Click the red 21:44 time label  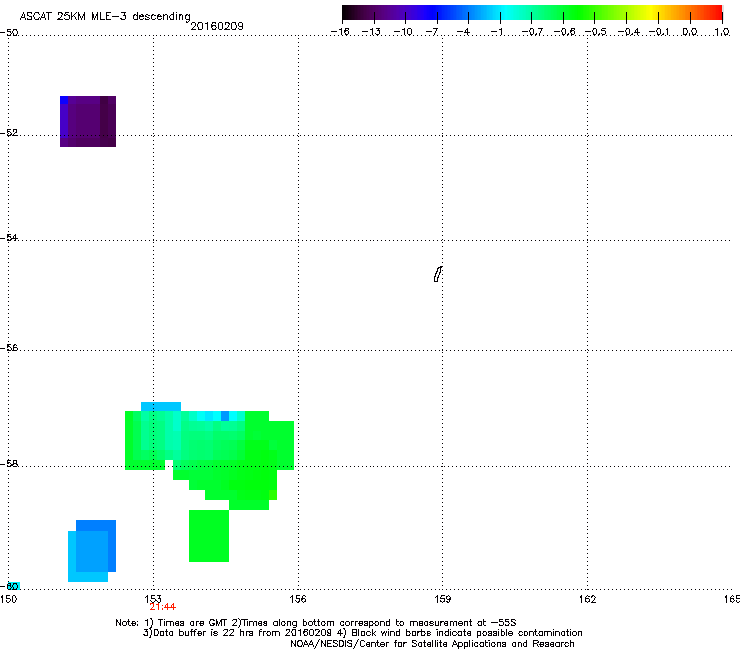coord(163,607)
